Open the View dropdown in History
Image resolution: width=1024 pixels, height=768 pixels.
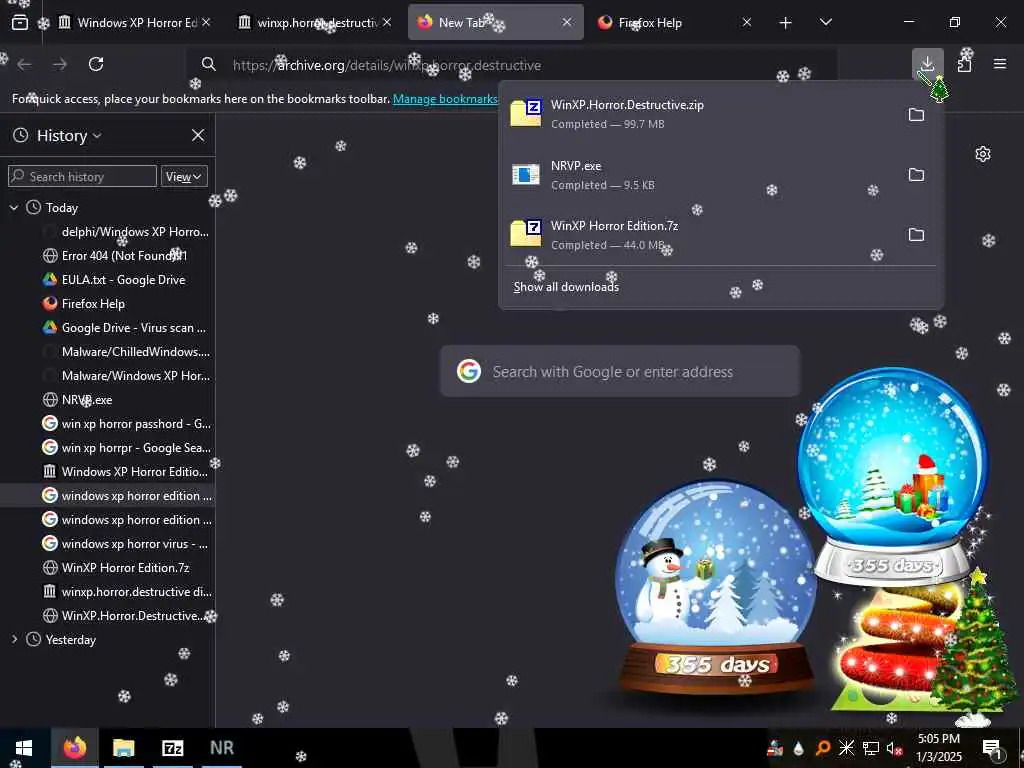point(184,176)
